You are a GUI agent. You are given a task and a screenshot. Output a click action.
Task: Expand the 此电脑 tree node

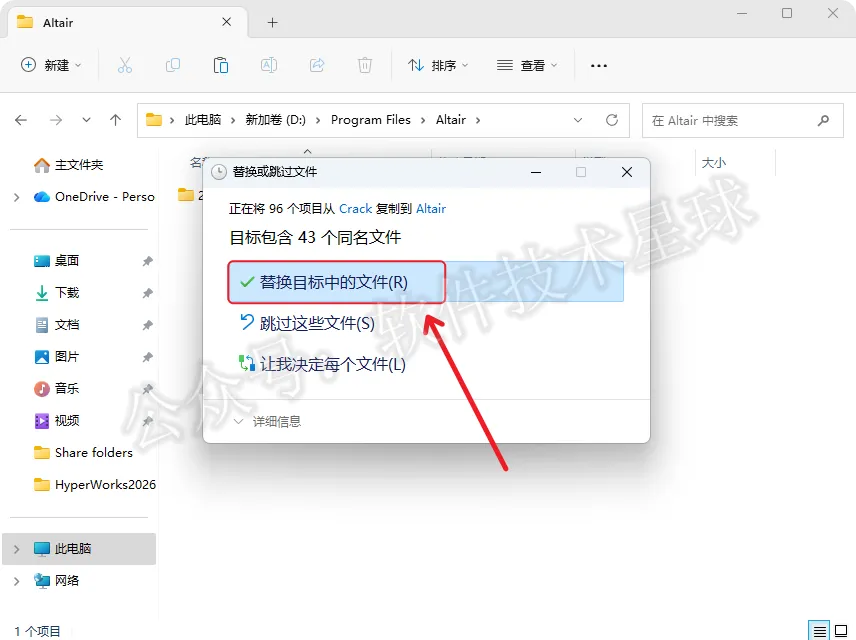coord(16,549)
